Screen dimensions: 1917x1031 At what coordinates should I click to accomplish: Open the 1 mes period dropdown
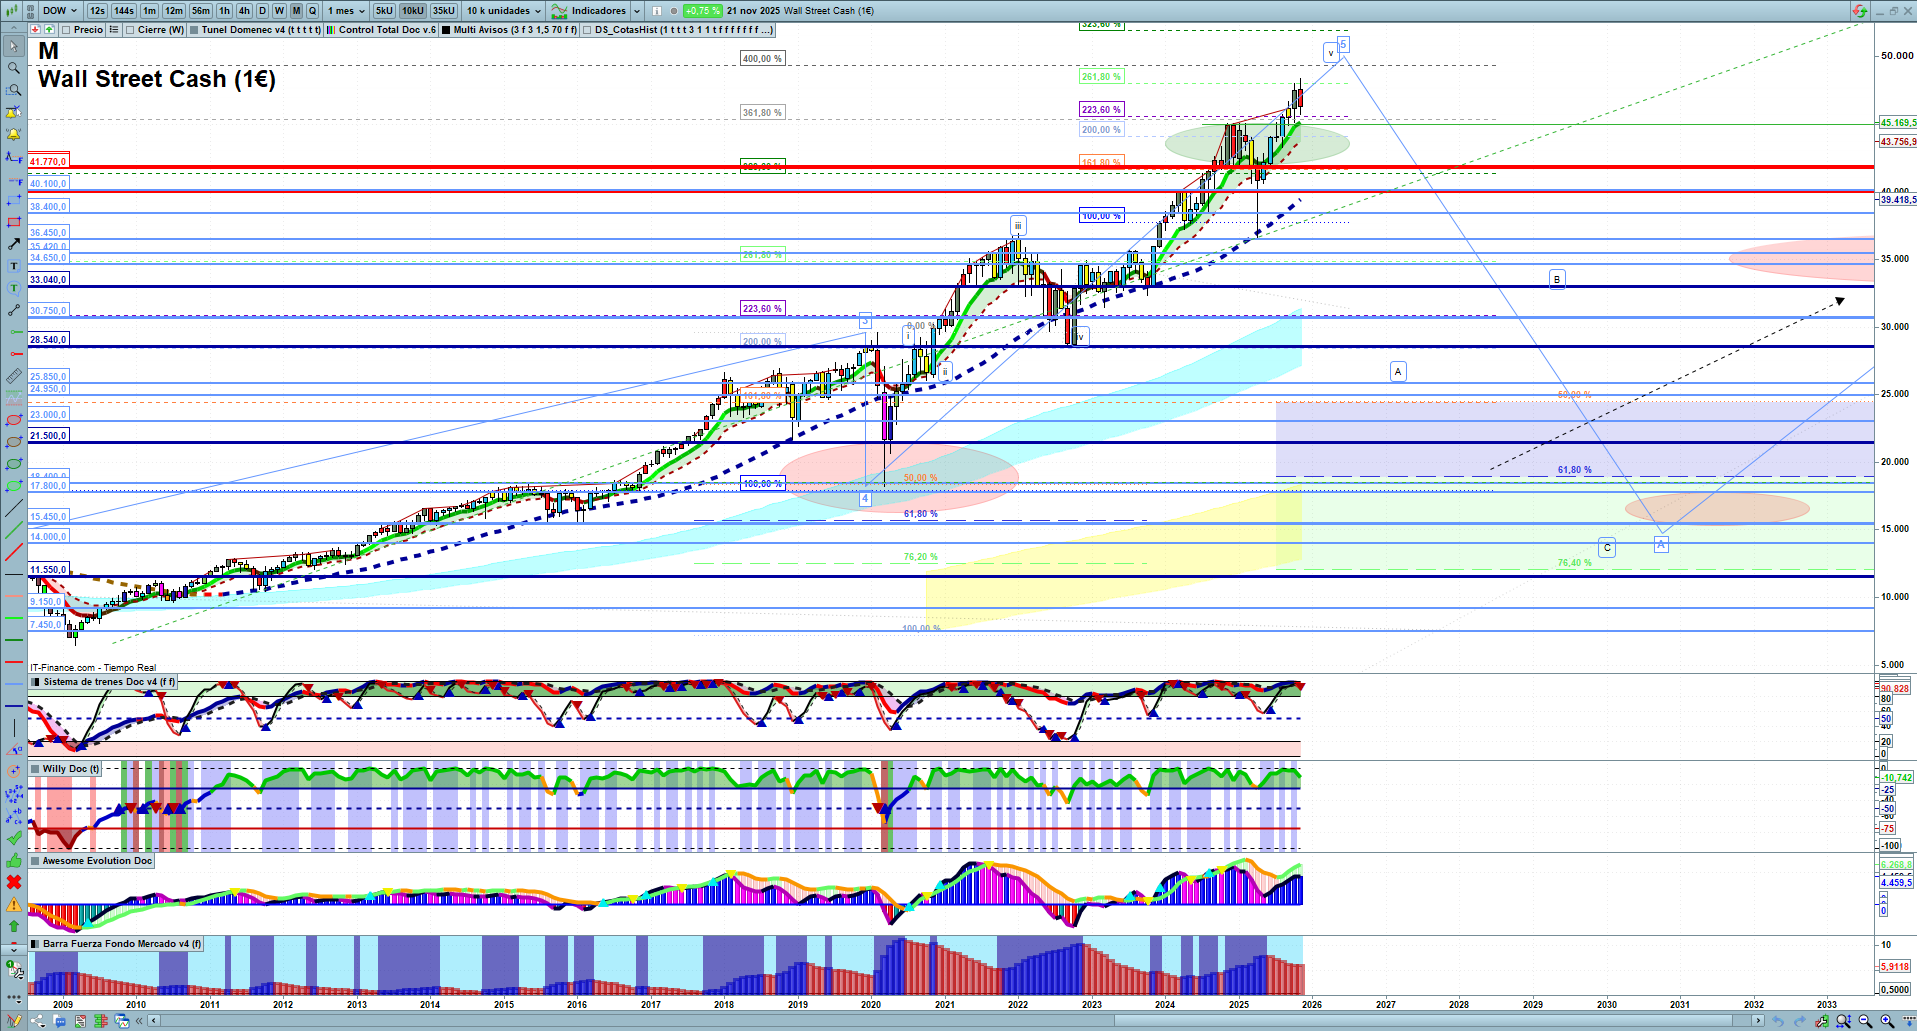[x=346, y=11]
